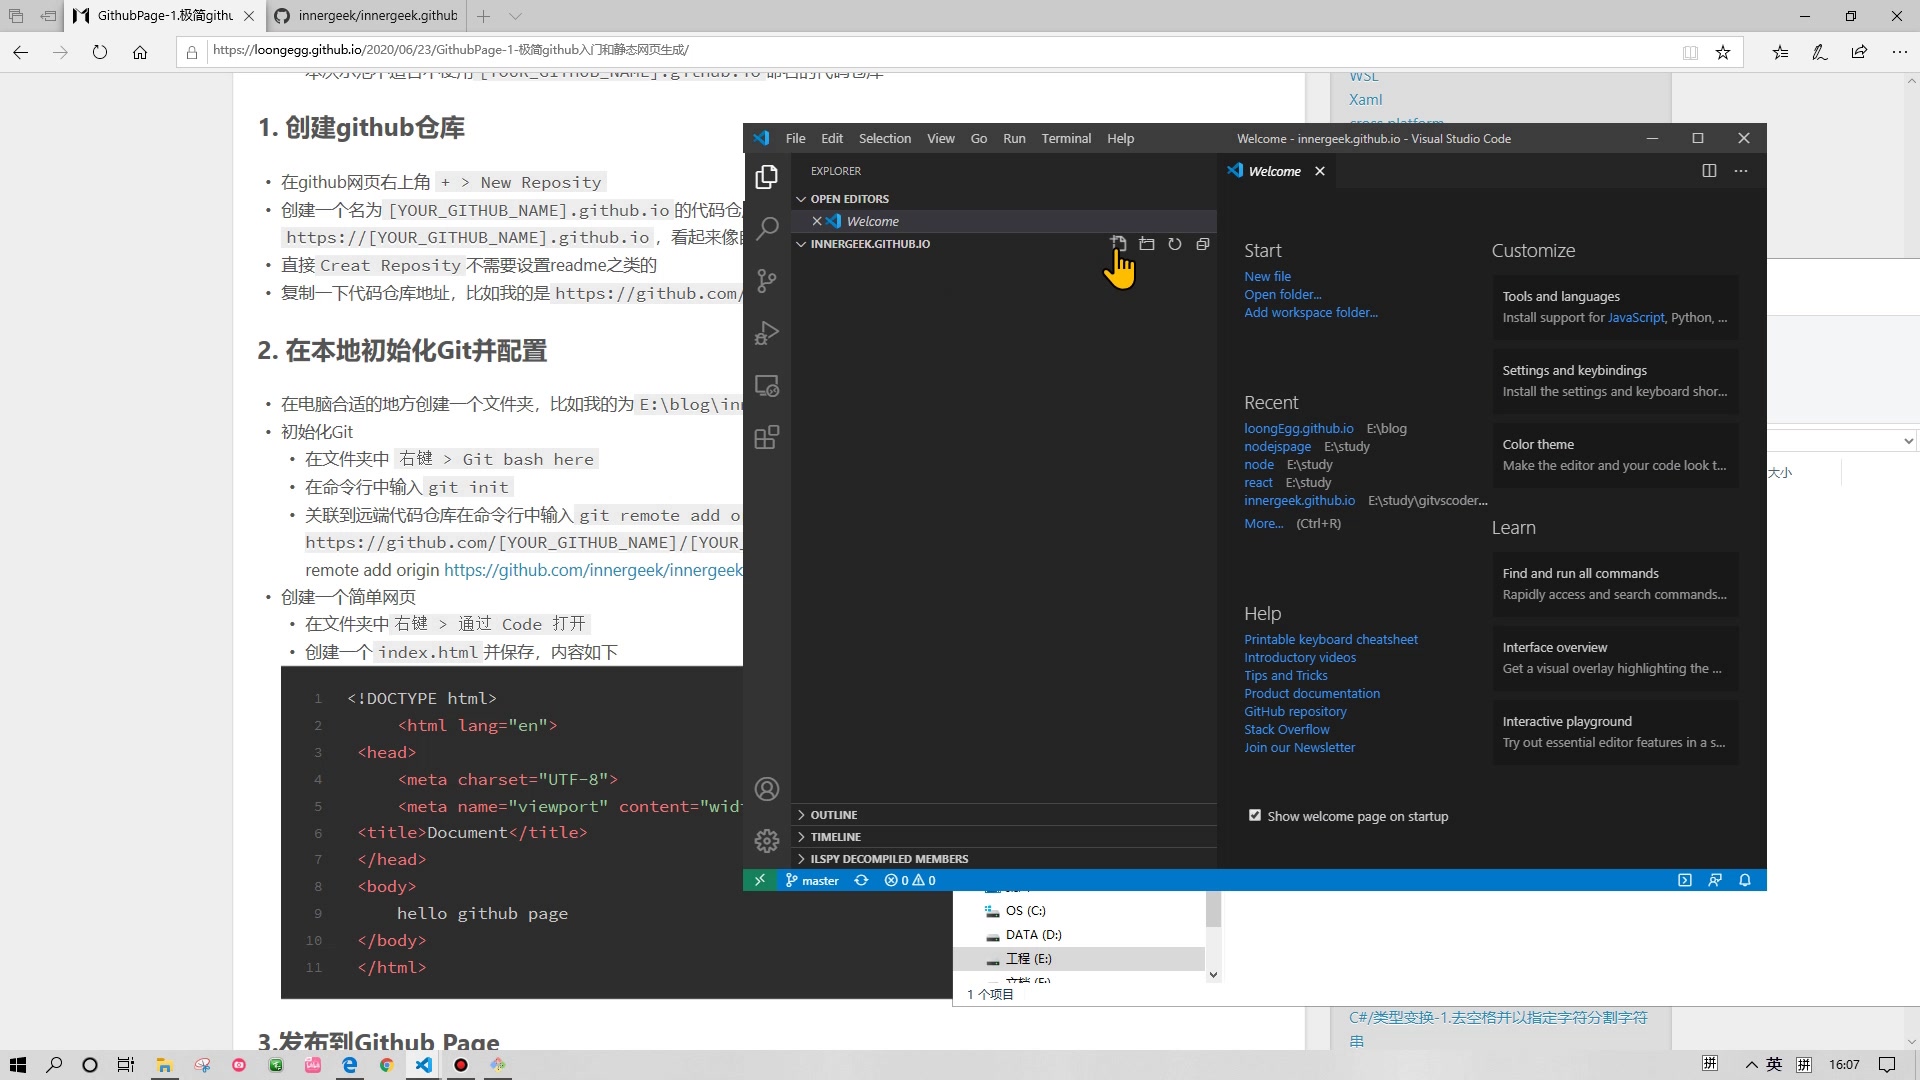Click the More... recent link
The image size is (1920, 1080).
pyautogui.click(x=1264, y=523)
